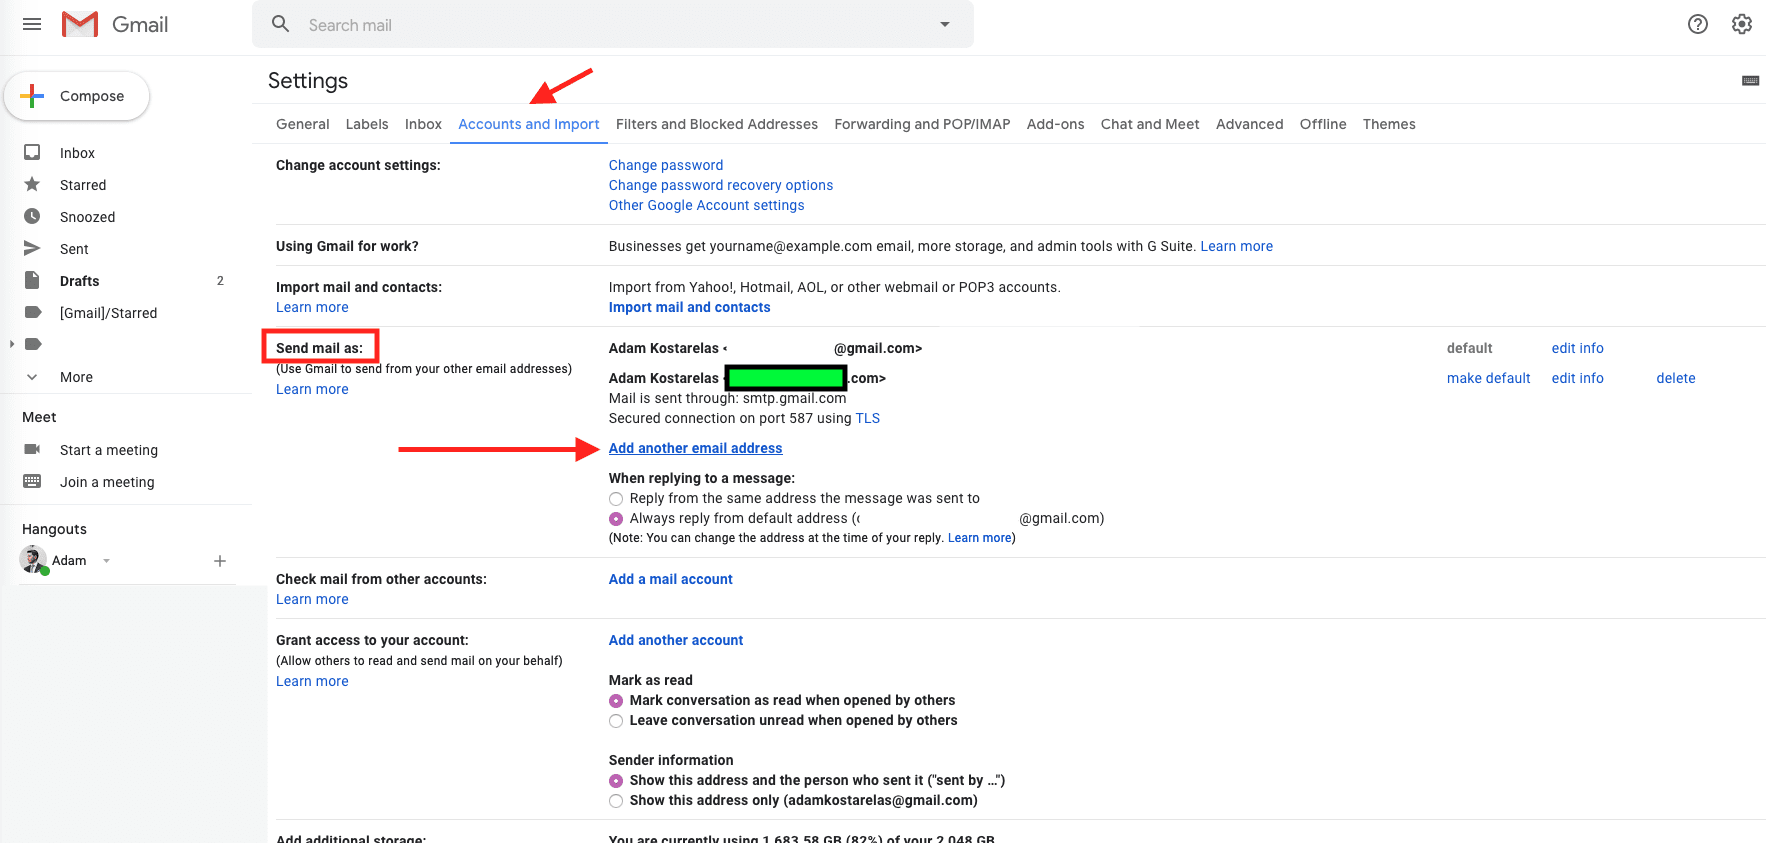Expand the More section in sidebar
This screenshot has width=1766, height=843.
[x=33, y=377]
